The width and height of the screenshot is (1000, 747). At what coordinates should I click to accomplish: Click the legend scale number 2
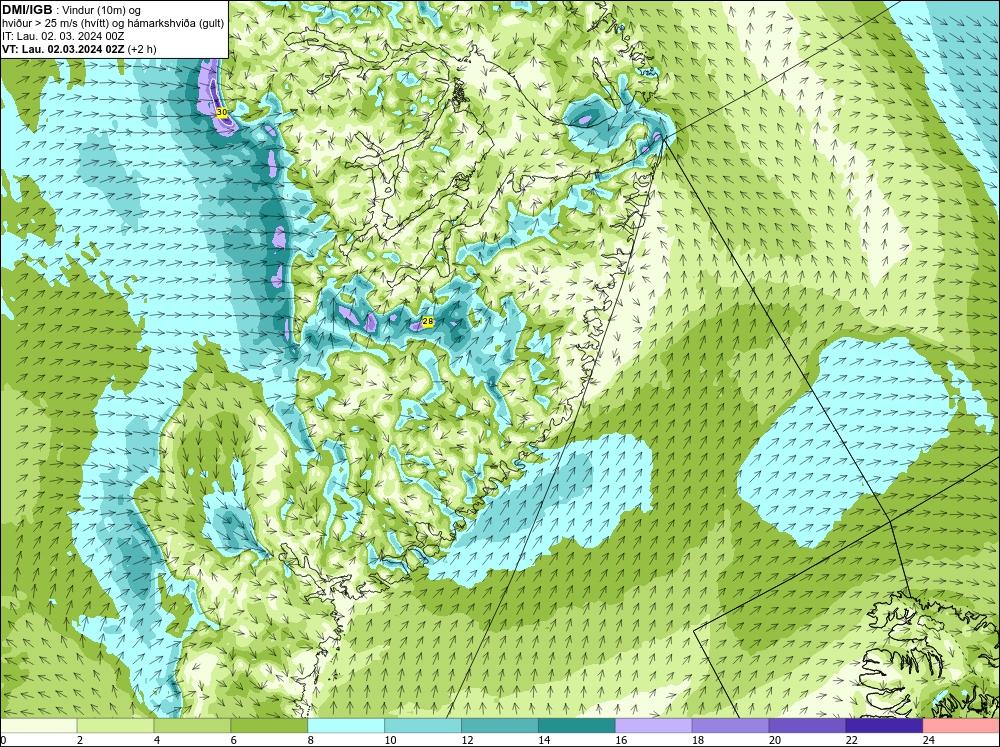tap(80, 740)
